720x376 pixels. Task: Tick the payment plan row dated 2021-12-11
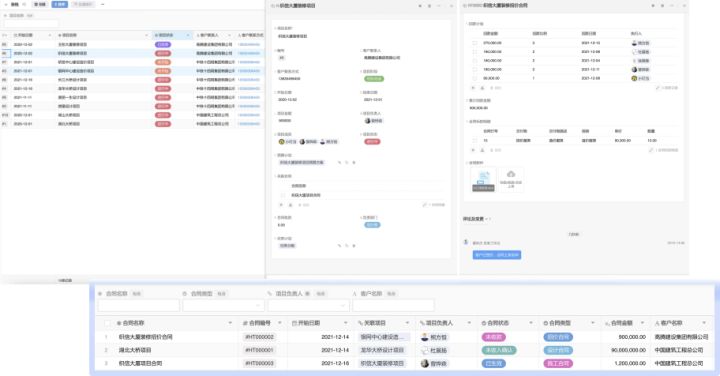(474, 69)
